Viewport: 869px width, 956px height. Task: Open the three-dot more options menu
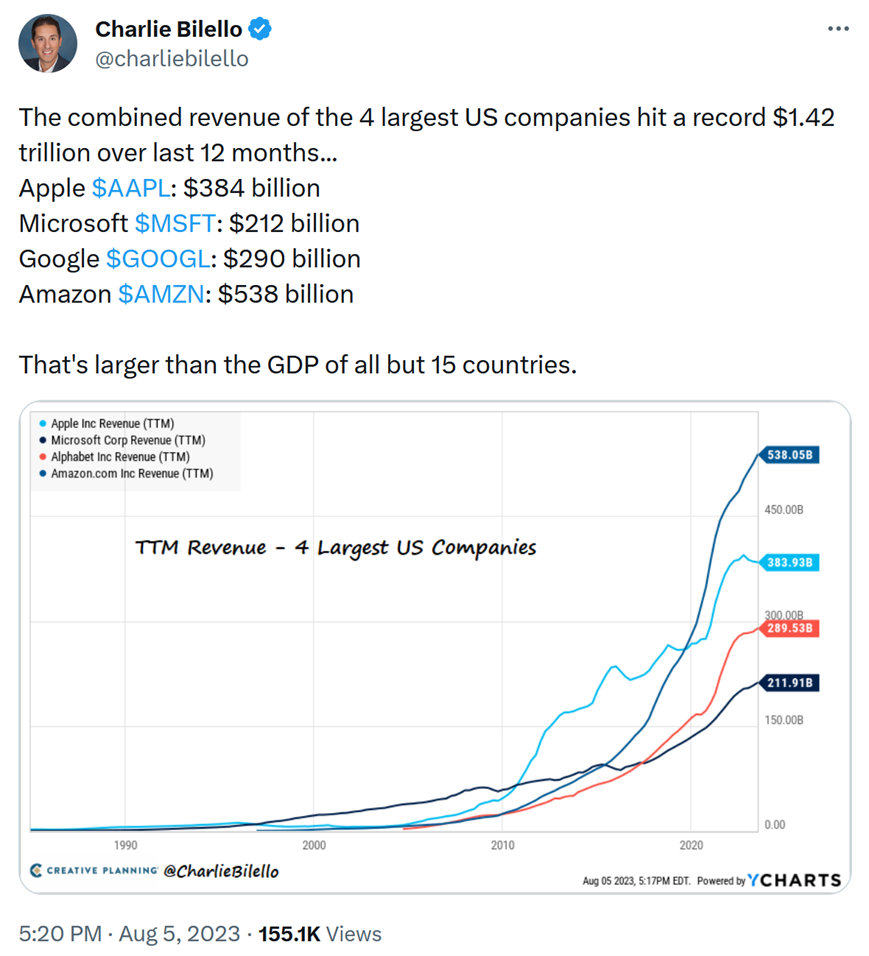838,29
